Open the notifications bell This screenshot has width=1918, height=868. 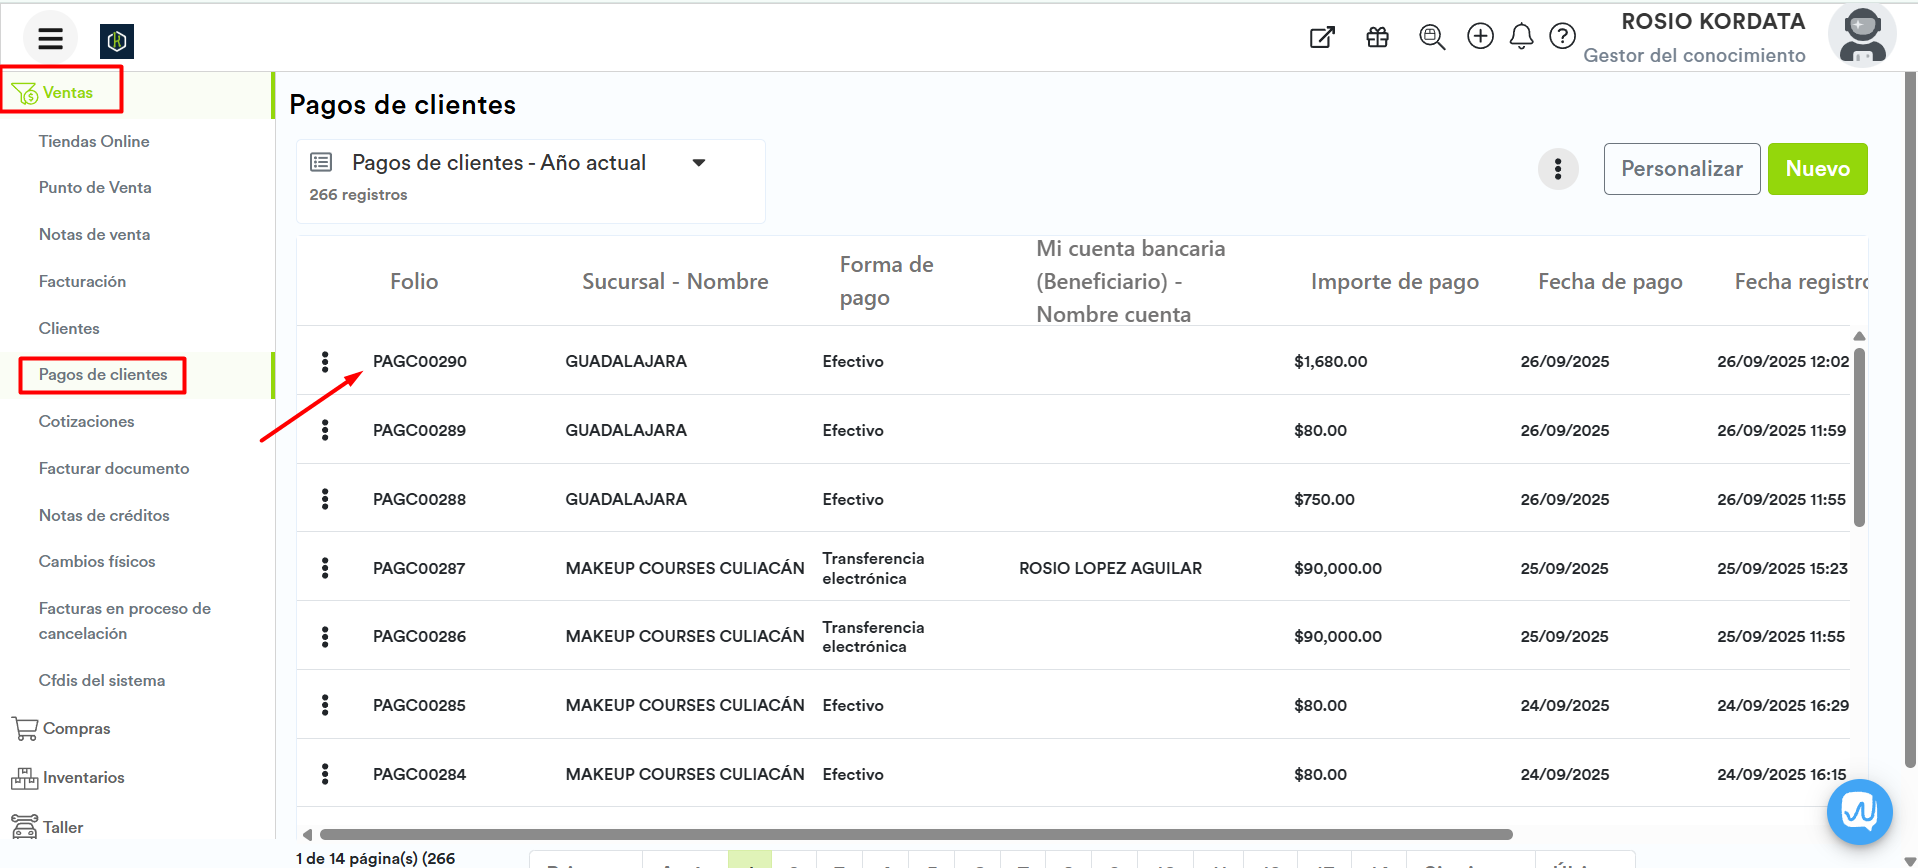(x=1521, y=37)
